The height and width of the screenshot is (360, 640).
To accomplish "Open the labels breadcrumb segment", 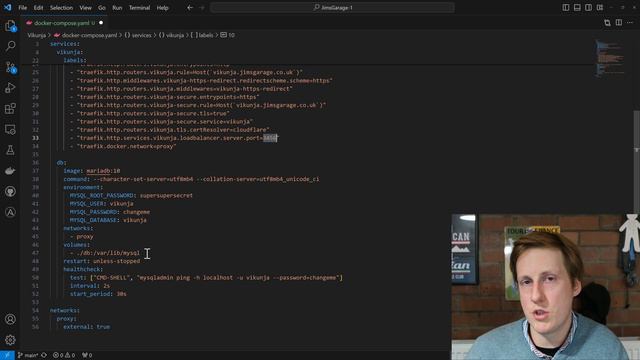I will [202, 35].
